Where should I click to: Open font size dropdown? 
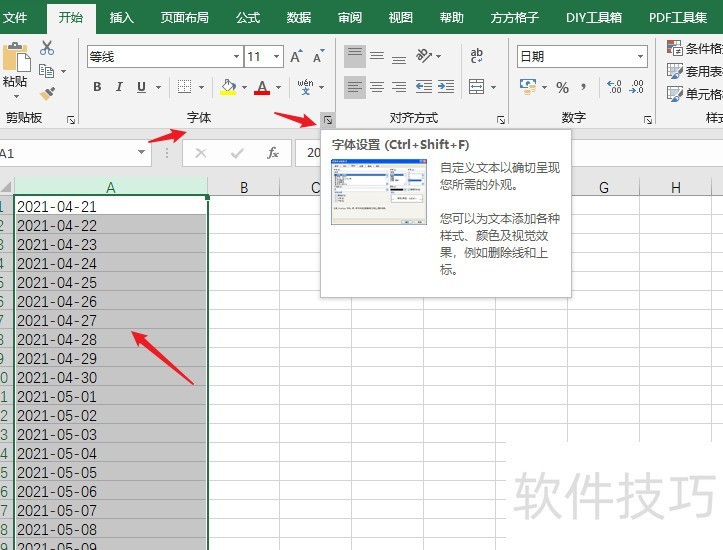point(276,56)
